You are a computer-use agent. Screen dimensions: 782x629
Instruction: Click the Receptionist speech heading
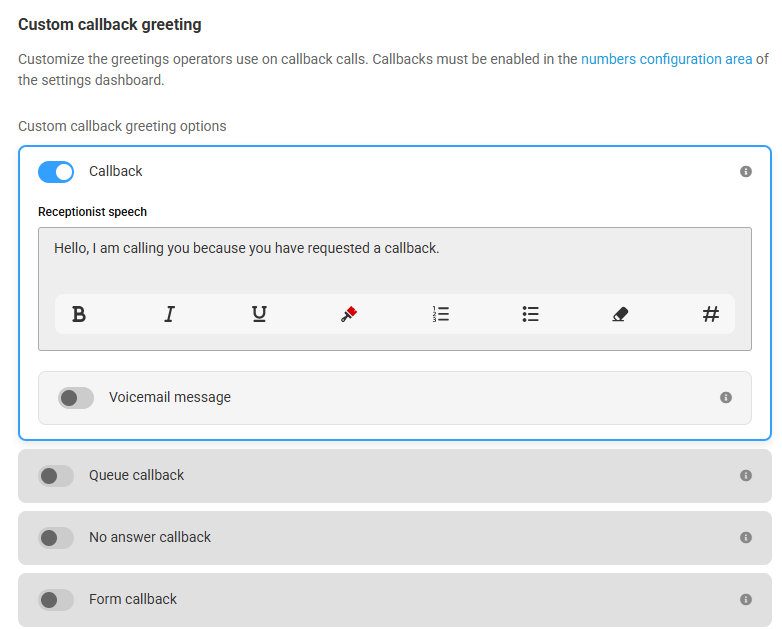[x=92, y=212]
